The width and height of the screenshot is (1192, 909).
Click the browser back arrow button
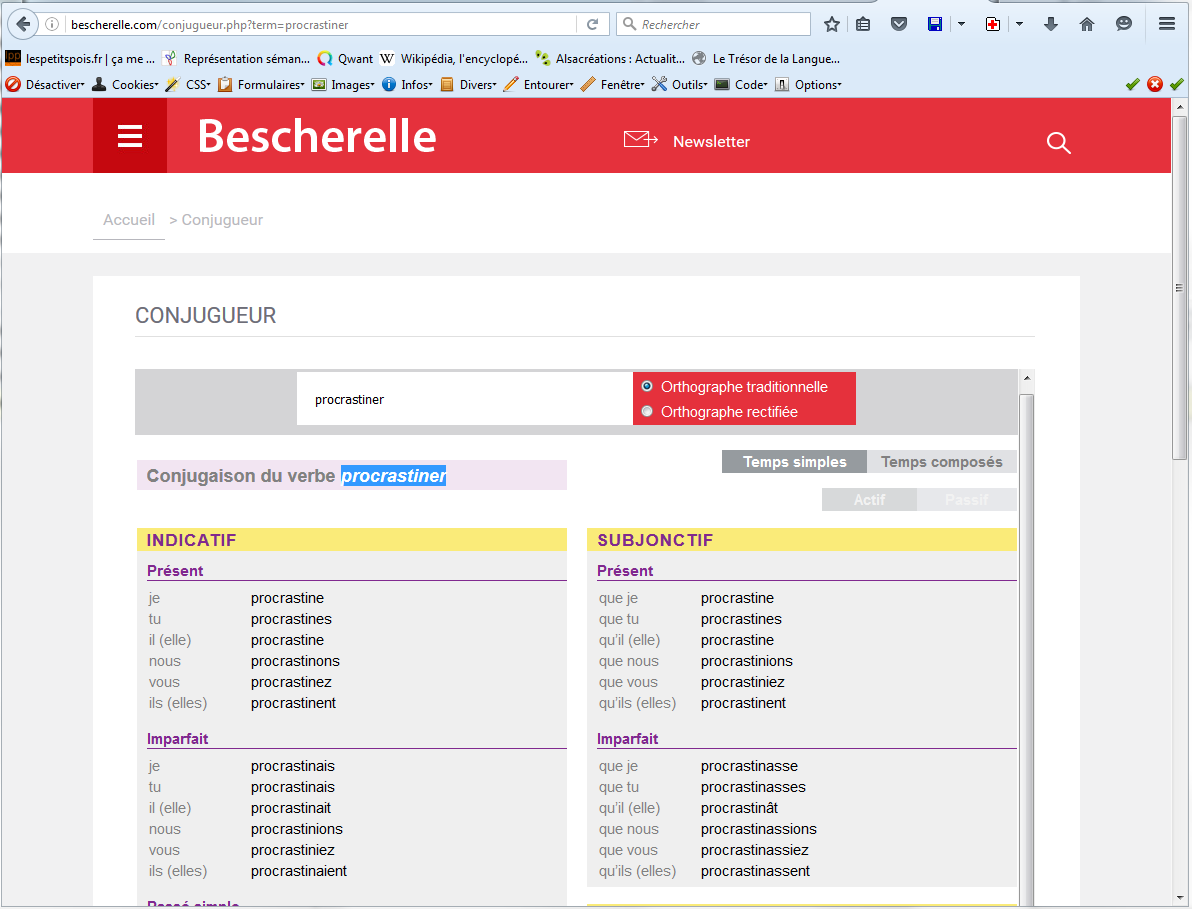pyautogui.click(x=22, y=24)
